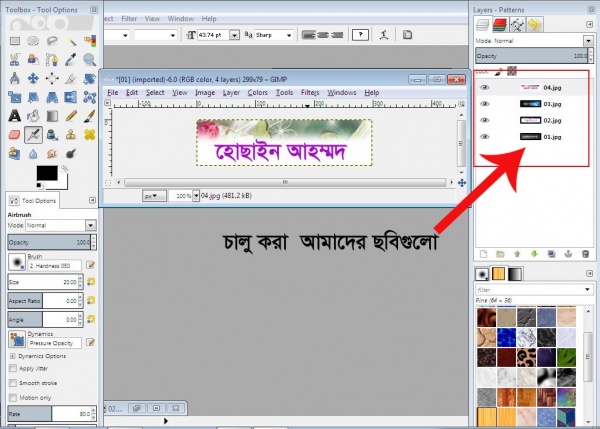Viewport: 600px width, 429px height.
Task: Open the Layer menu in image window
Action: pos(231,93)
